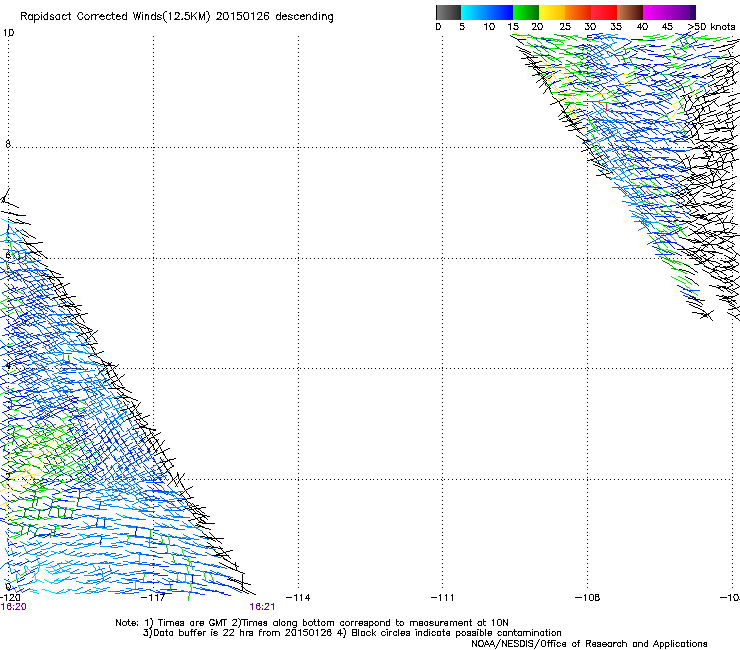Click the Rapidscat Corrected Winds title text

point(177,17)
